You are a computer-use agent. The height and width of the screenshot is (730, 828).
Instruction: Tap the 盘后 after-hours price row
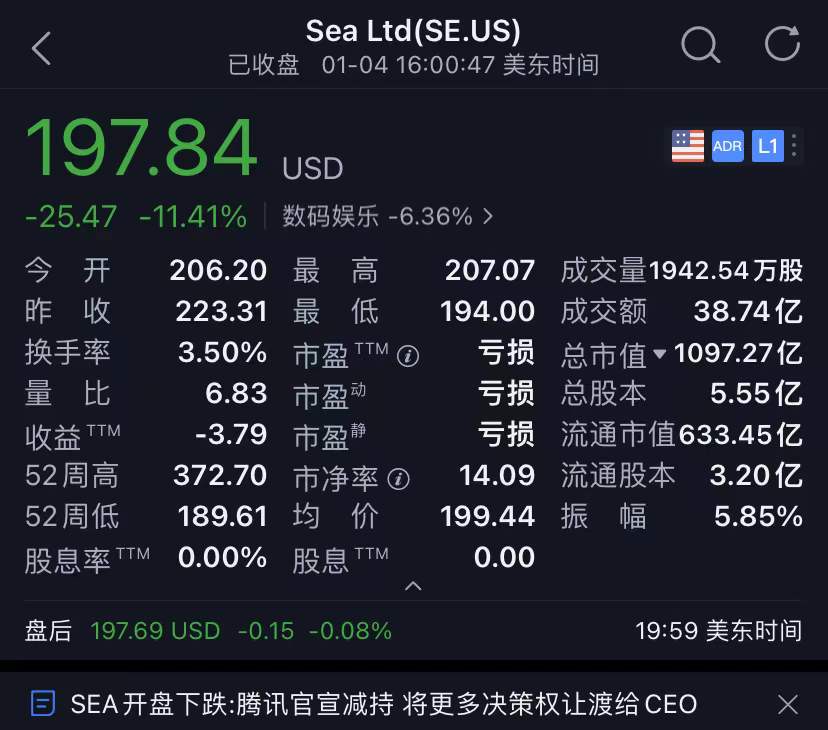pyautogui.click(x=413, y=631)
